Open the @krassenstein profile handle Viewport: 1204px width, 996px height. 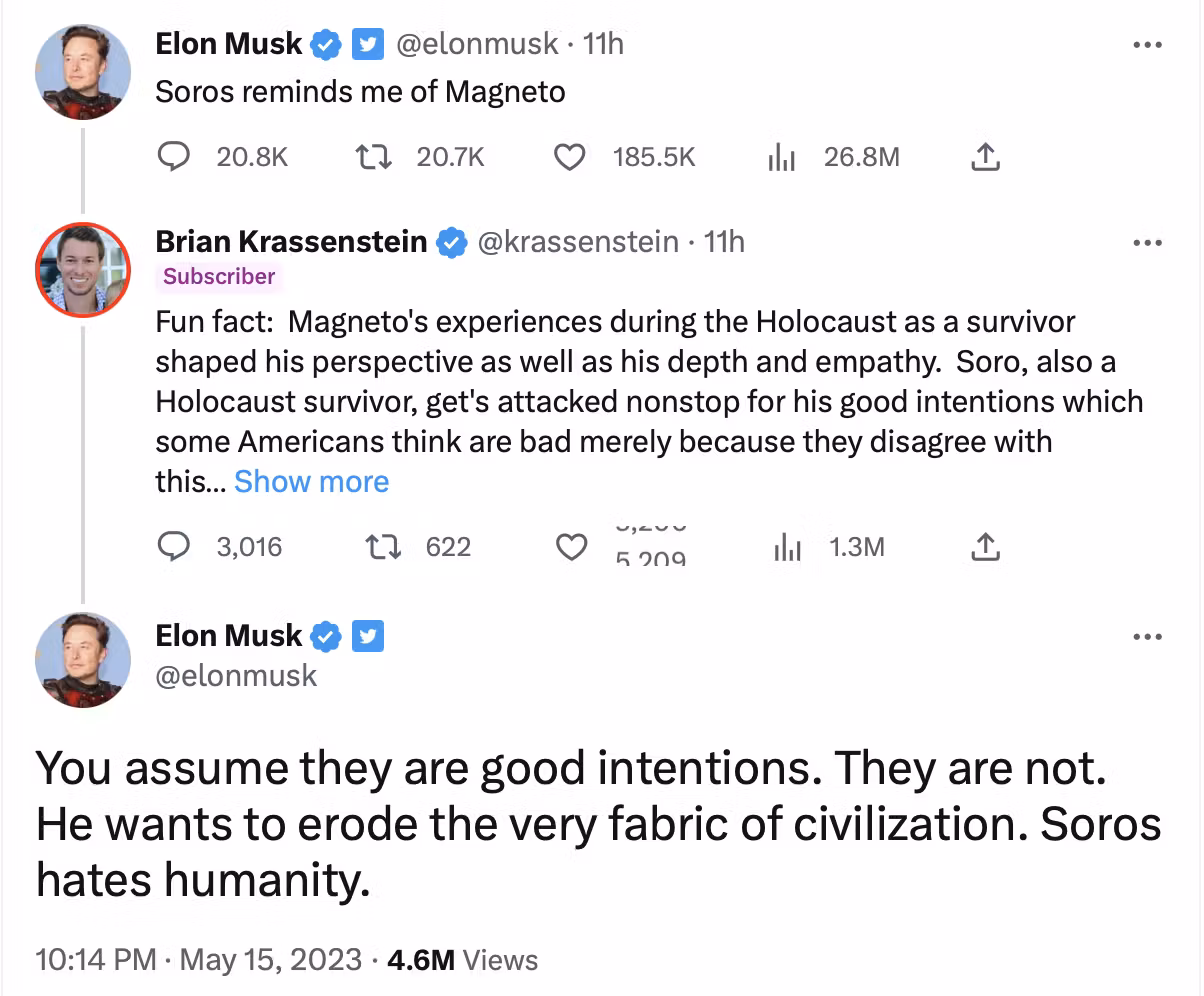(x=578, y=242)
